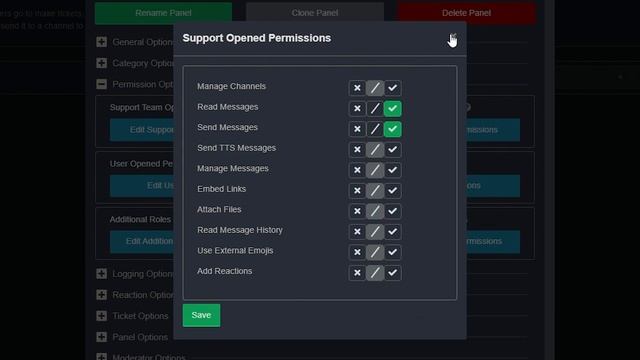Collapse the Permission Options section

pyautogui.click(x=102, y=84)
